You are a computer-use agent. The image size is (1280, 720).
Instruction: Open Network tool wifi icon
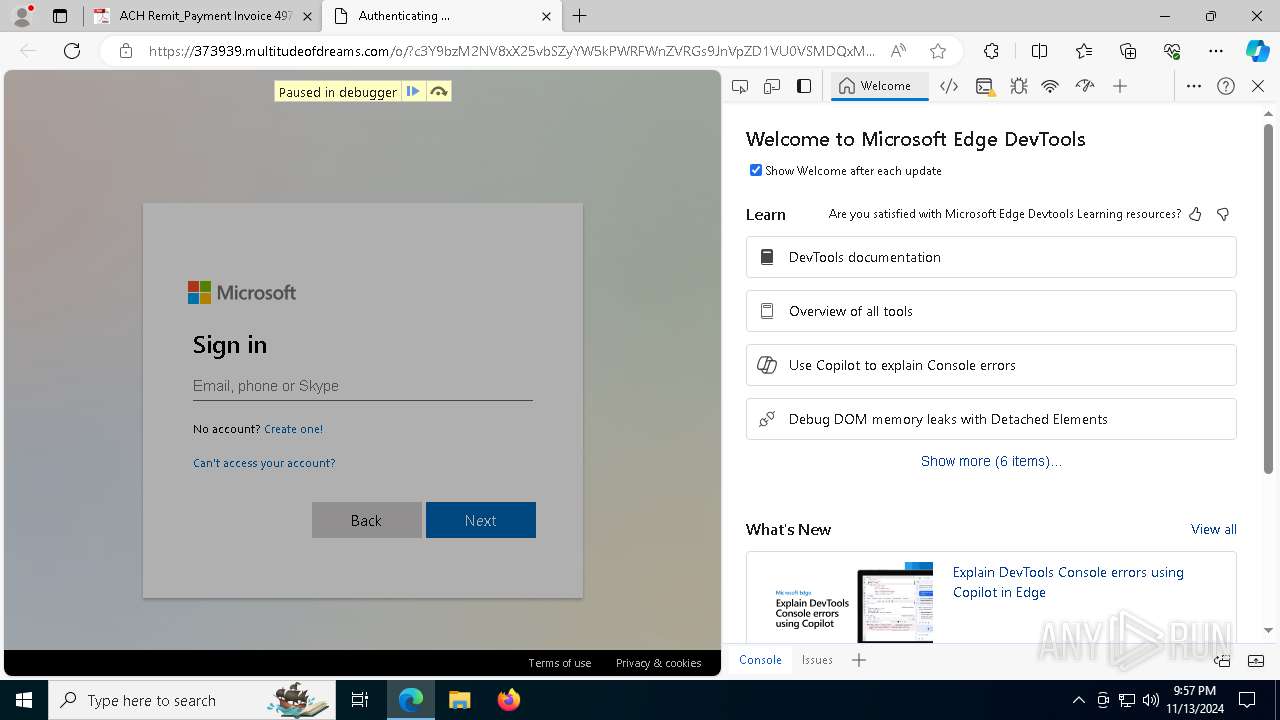coord(1050,86)
